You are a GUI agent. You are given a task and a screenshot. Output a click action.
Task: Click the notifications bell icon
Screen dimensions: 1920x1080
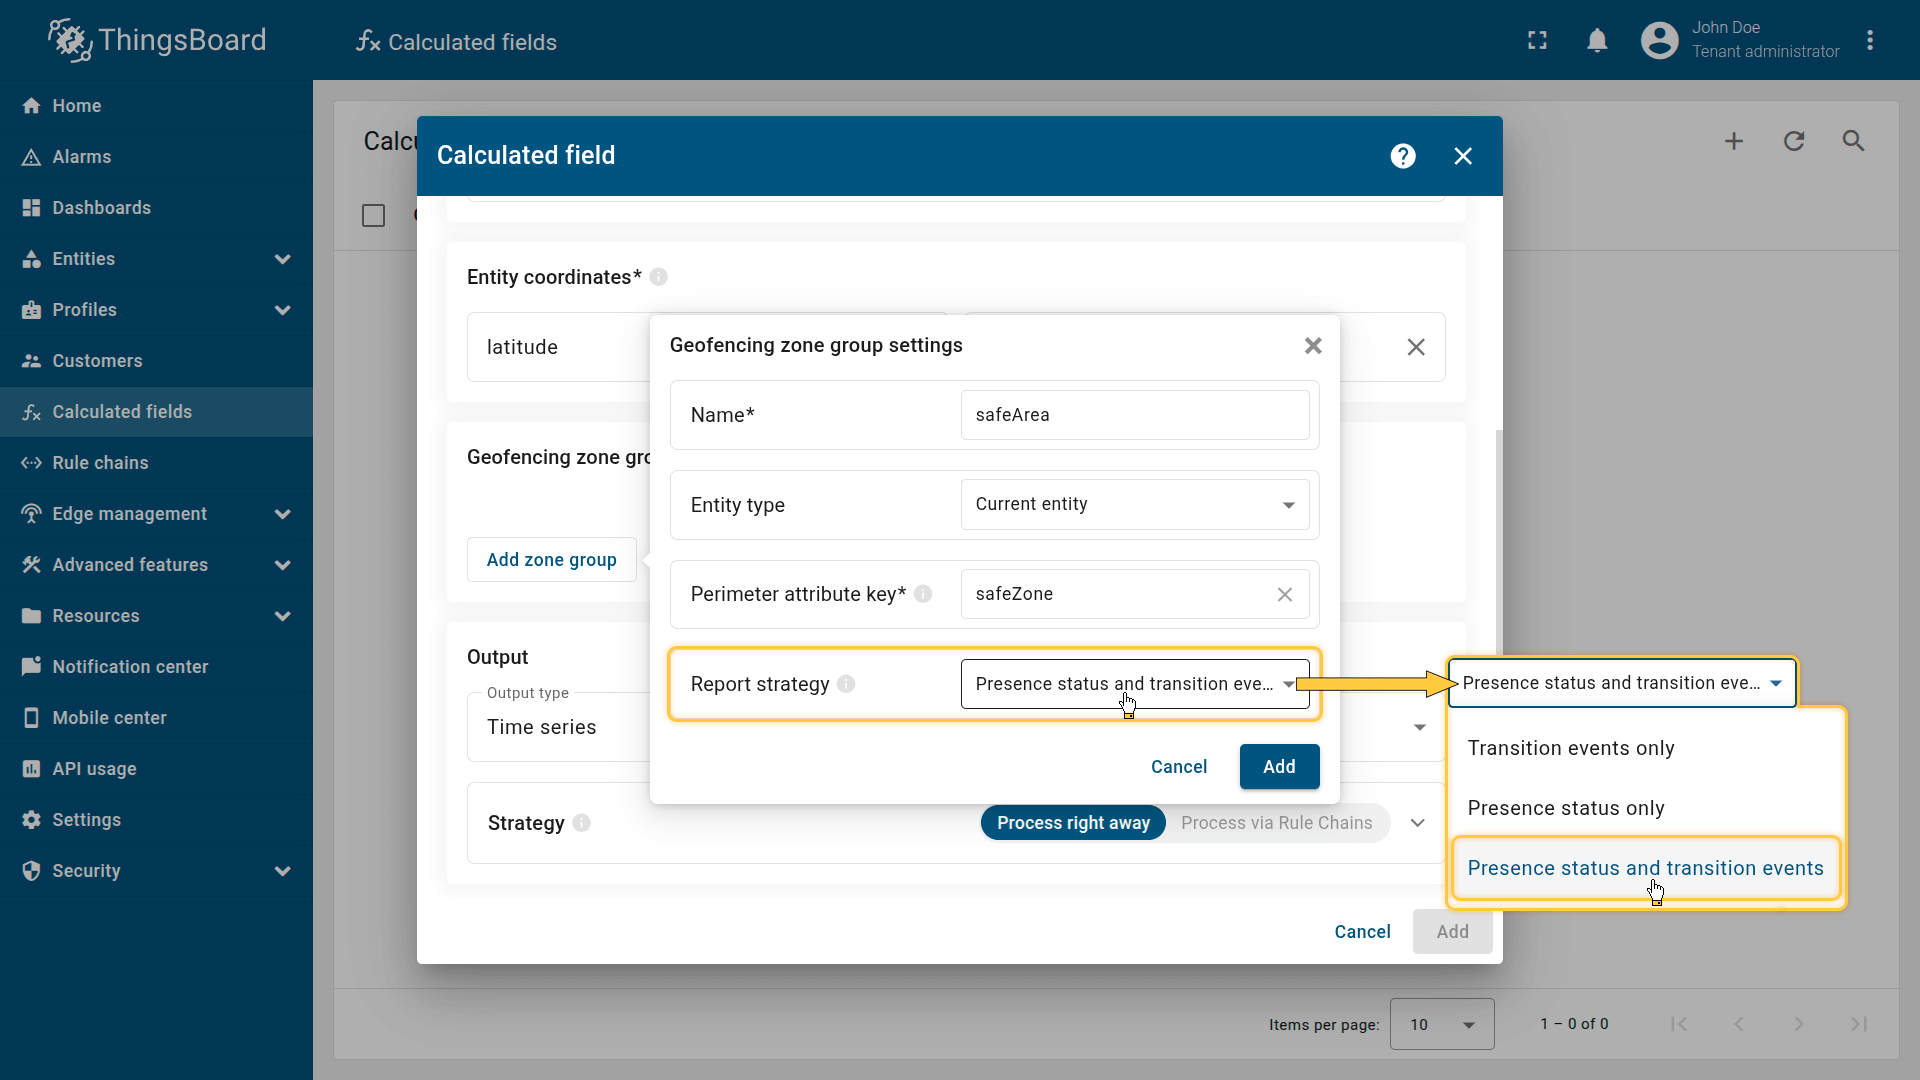click(x=1597, y=40)
